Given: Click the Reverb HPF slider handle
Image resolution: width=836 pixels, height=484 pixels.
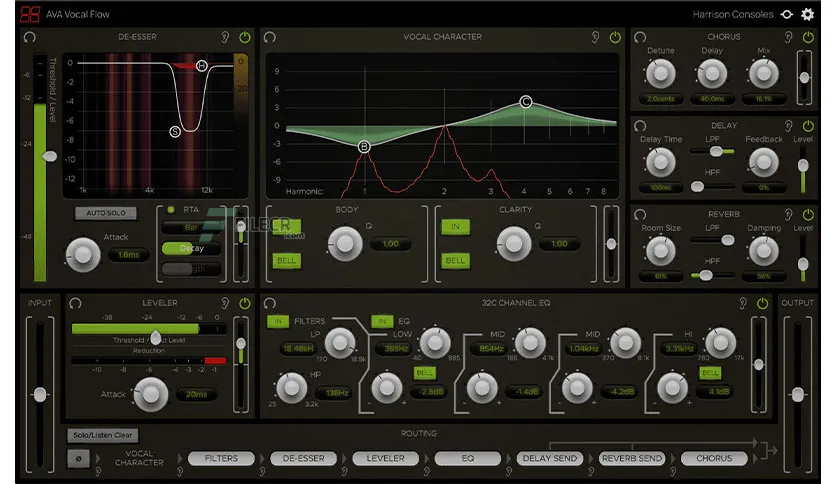Looking at the screenshot, I should [x=706, y=275].
